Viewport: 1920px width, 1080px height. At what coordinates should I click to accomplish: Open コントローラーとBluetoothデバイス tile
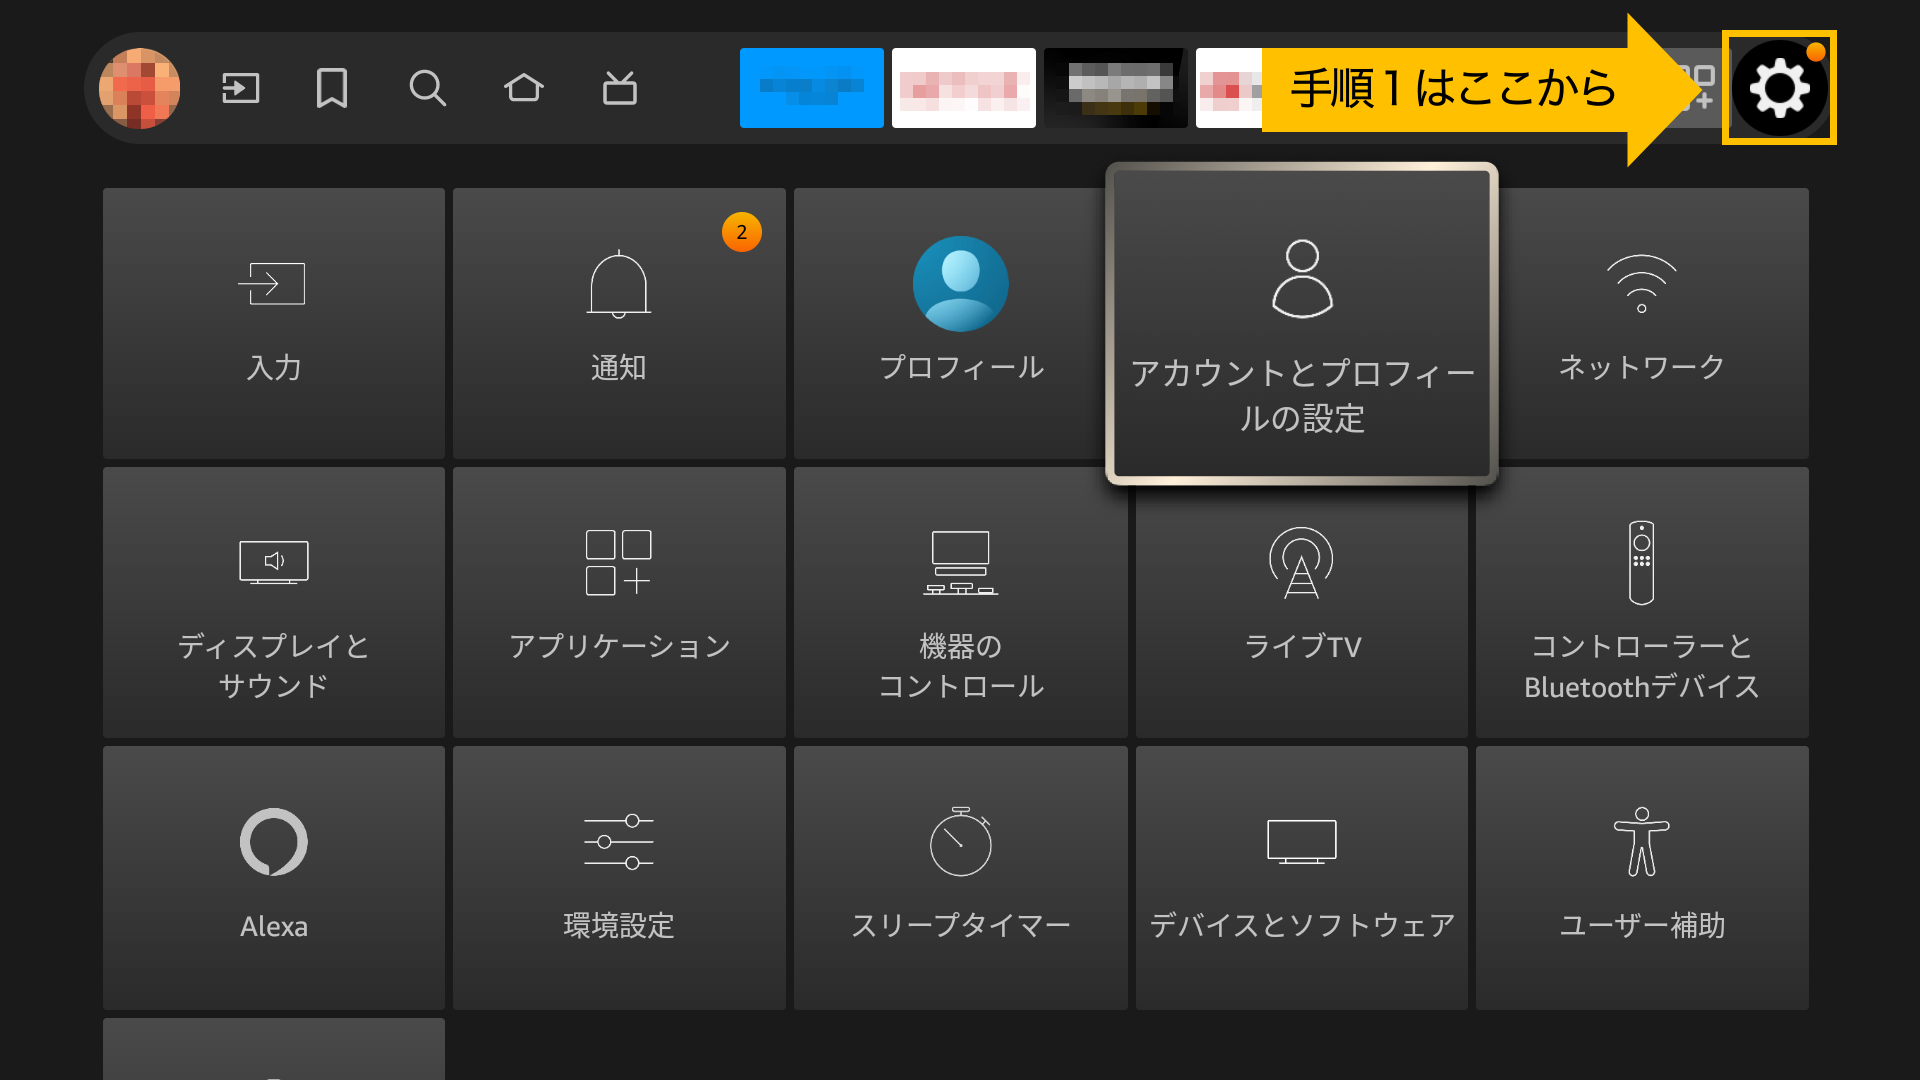click(x=1642, y=602)
